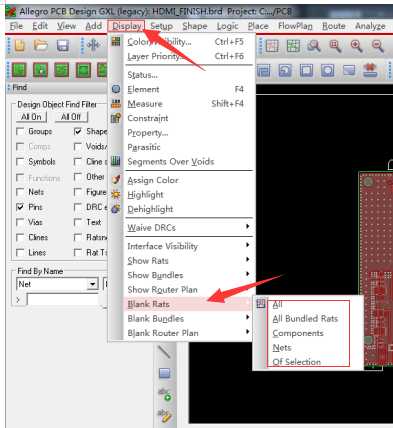Expand the Waive DRCs submenu
This screenshot has height=428, width=393.
(248, 227)
